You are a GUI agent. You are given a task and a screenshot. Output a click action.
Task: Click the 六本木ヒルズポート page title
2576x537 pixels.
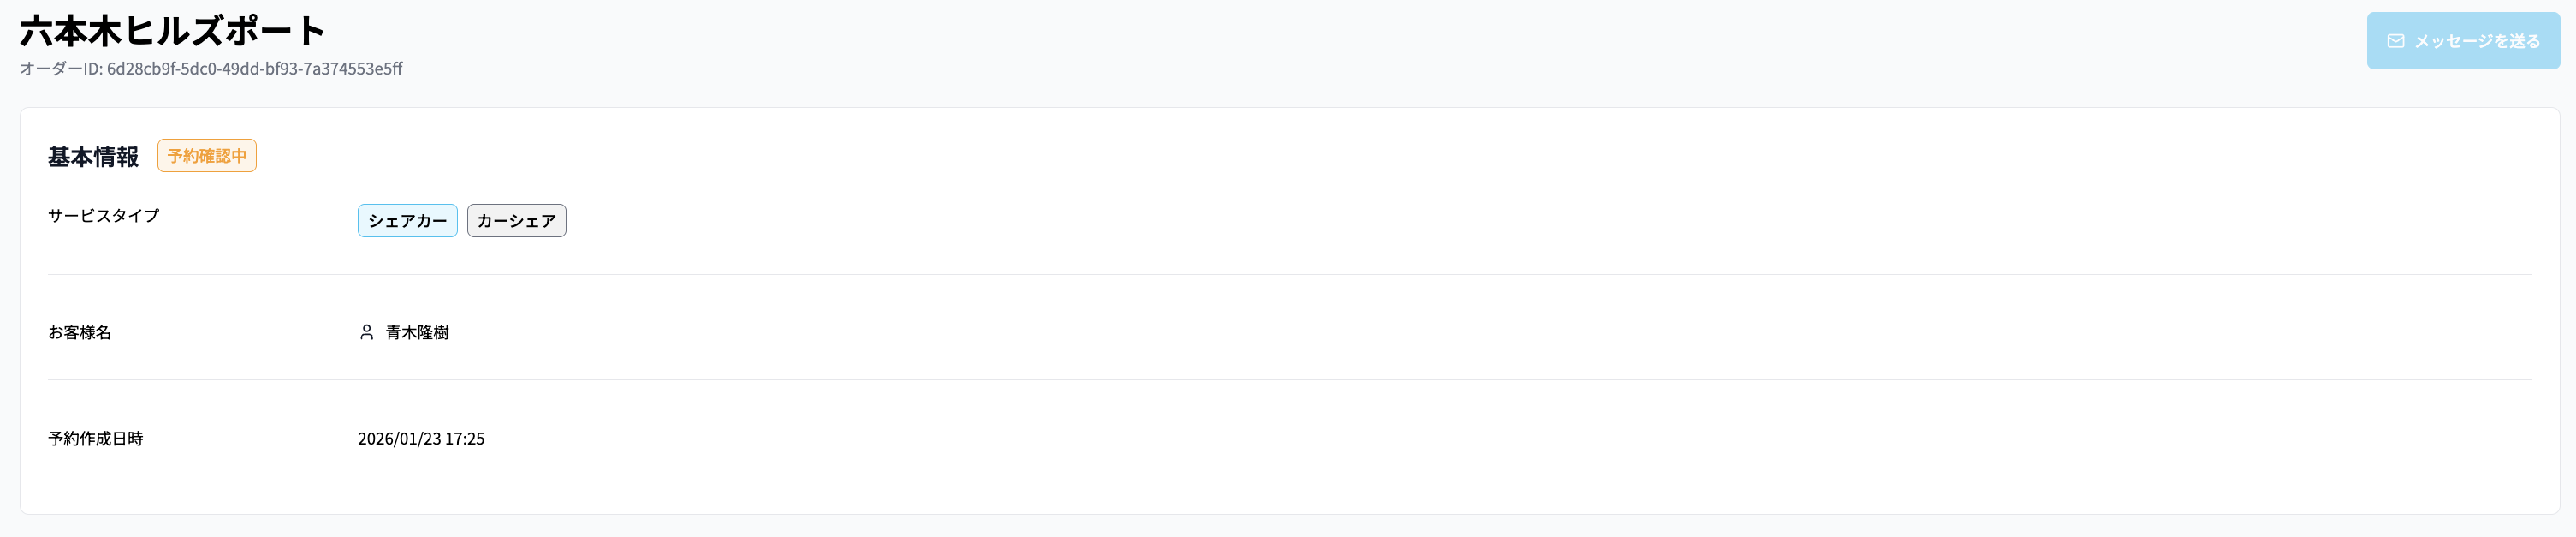click(x=172, y=31)
